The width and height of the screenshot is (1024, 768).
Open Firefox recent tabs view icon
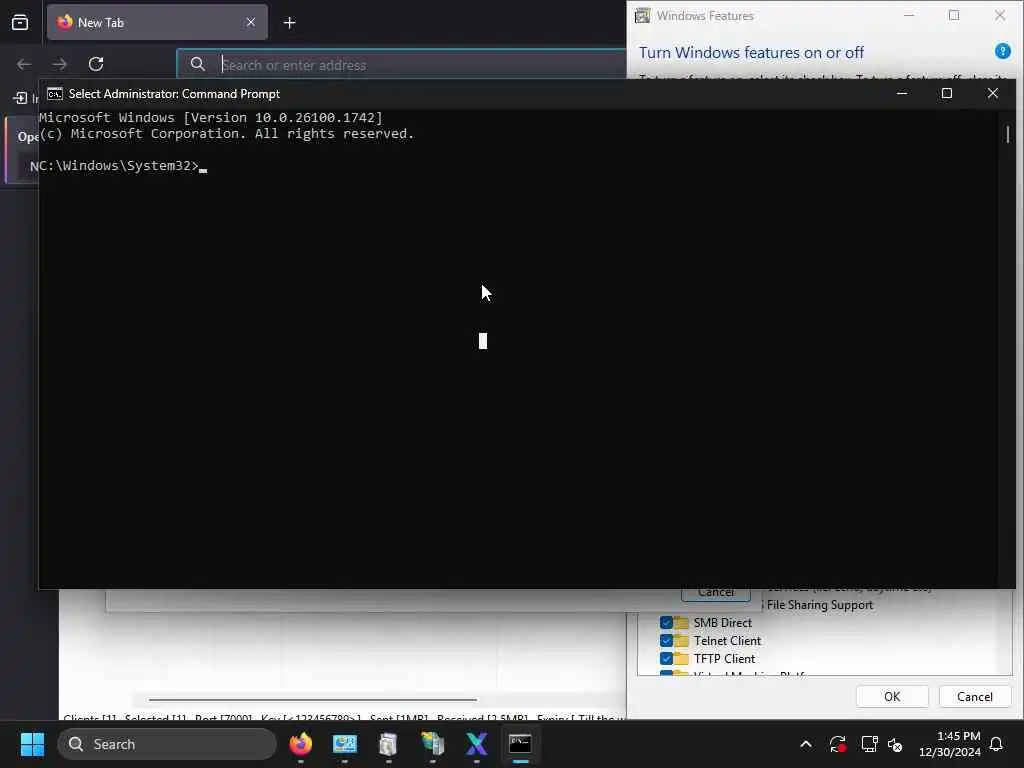[x=20, y=23]
